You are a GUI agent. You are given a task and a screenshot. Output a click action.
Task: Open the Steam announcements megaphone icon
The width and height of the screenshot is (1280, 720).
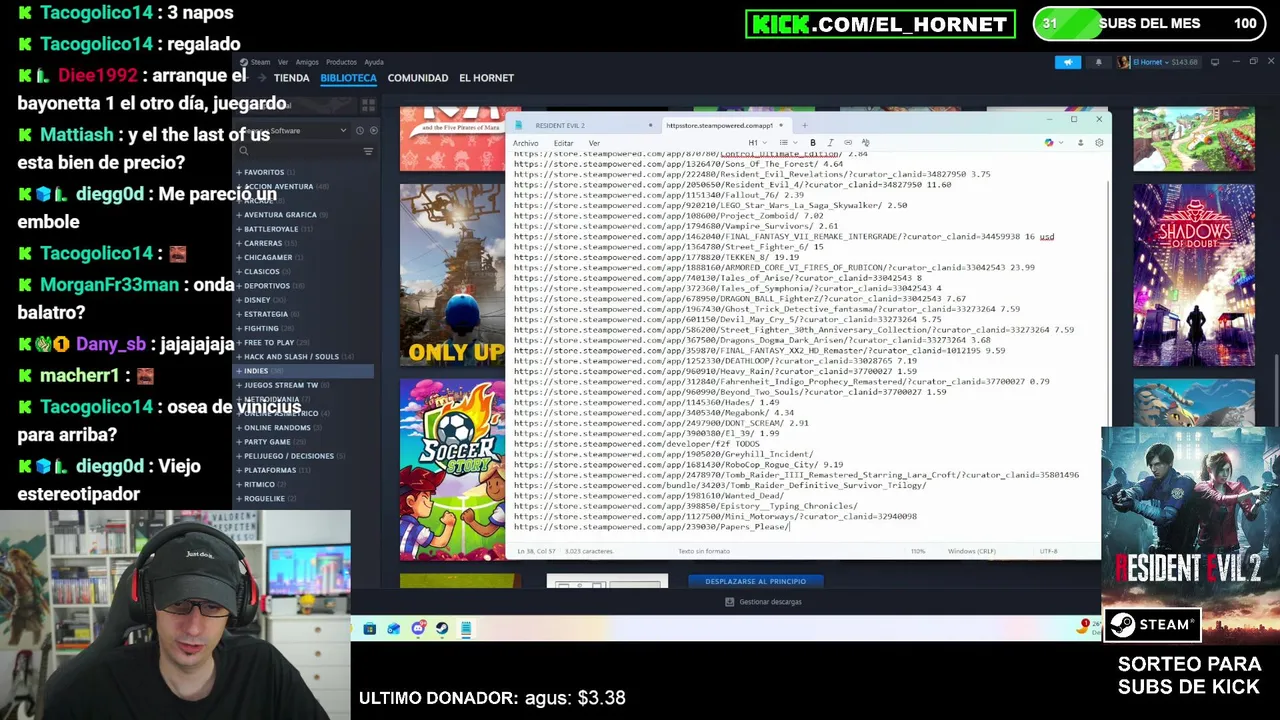(x=1067, y=62)
